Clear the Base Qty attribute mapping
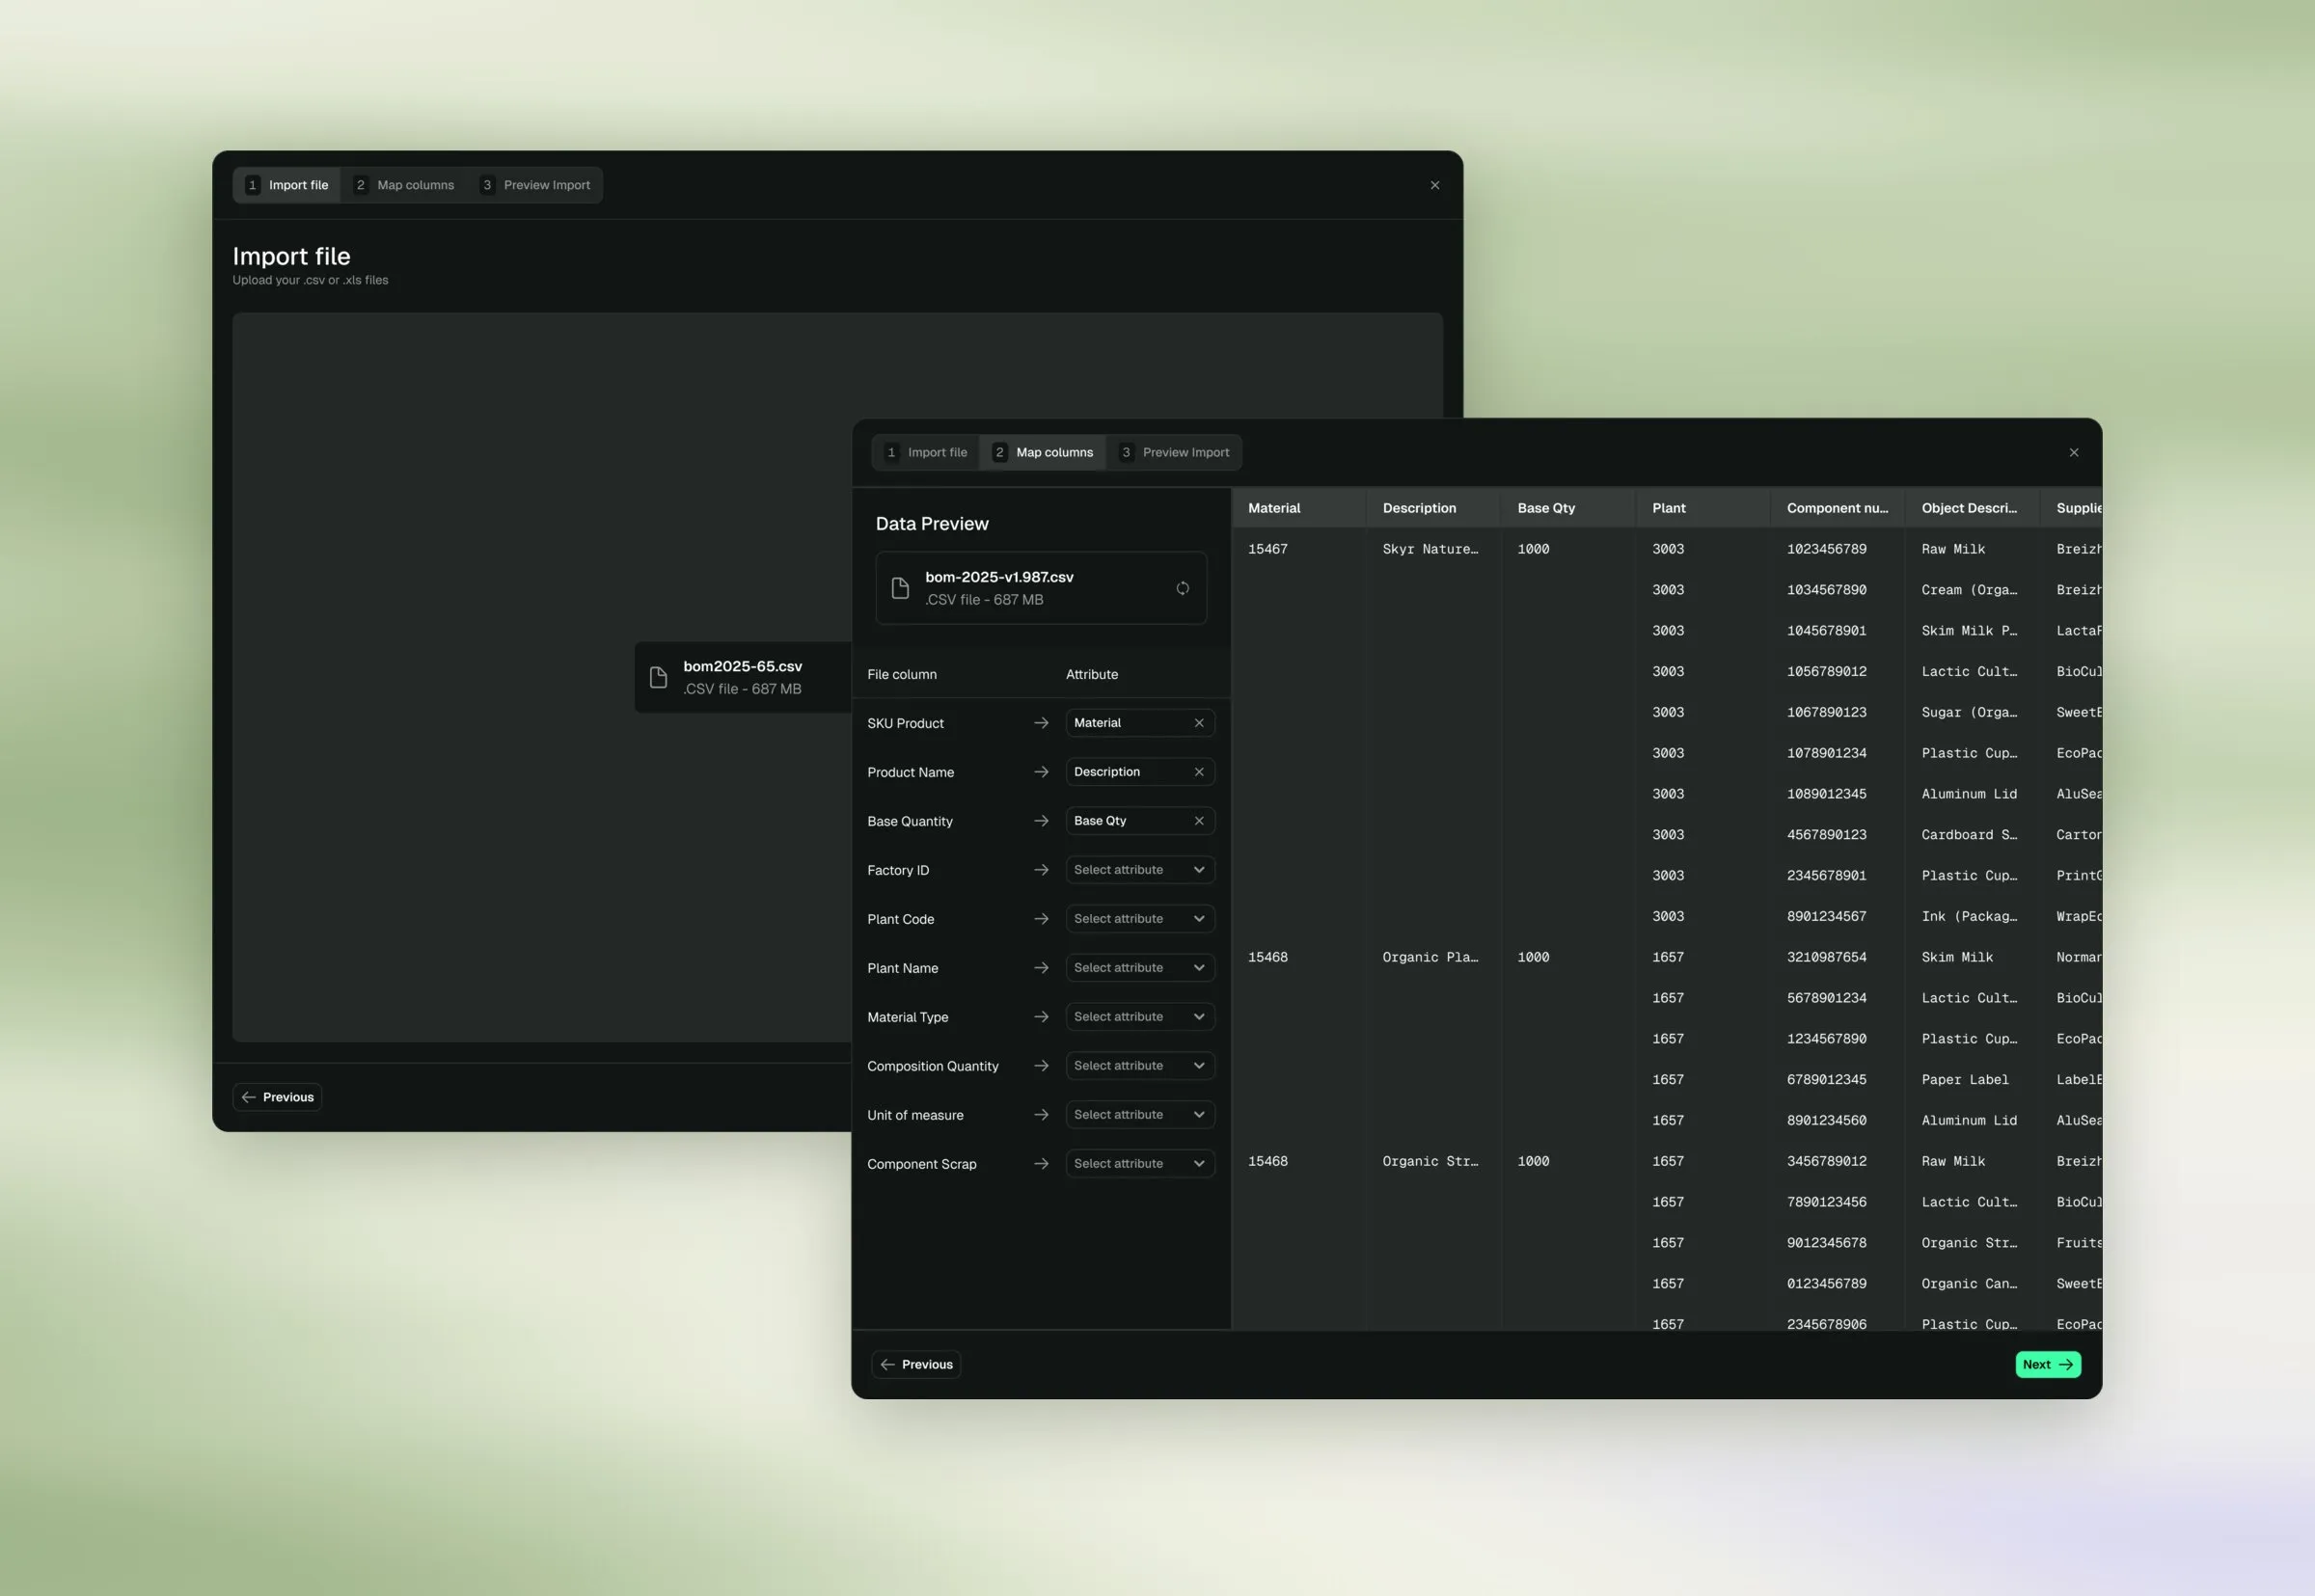2315x1596 pixels. (1199, 821)
